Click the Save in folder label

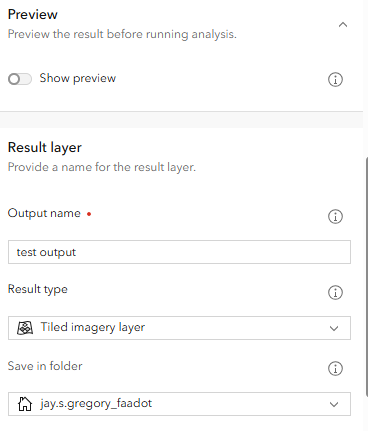(x=45, y=366)
